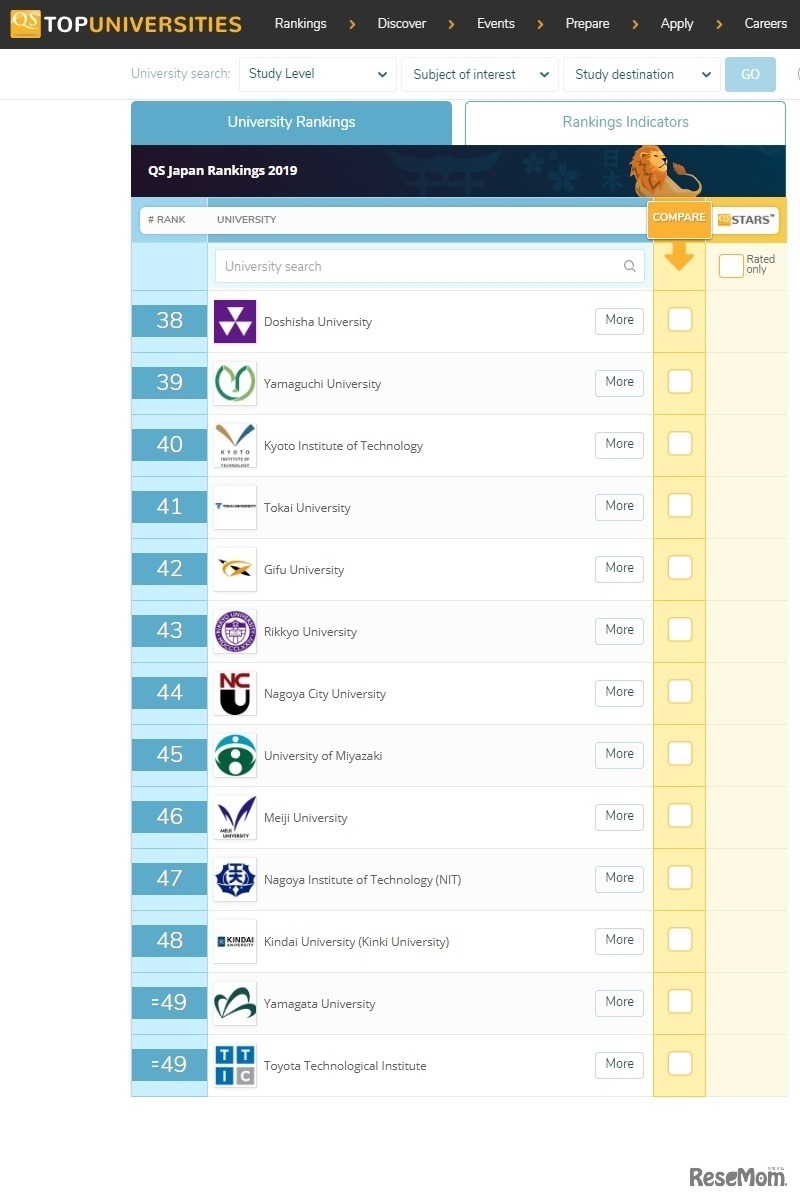Click More for Yamaguchi University
This screenshot has width=800, height=1200.
tap(619, 382)
